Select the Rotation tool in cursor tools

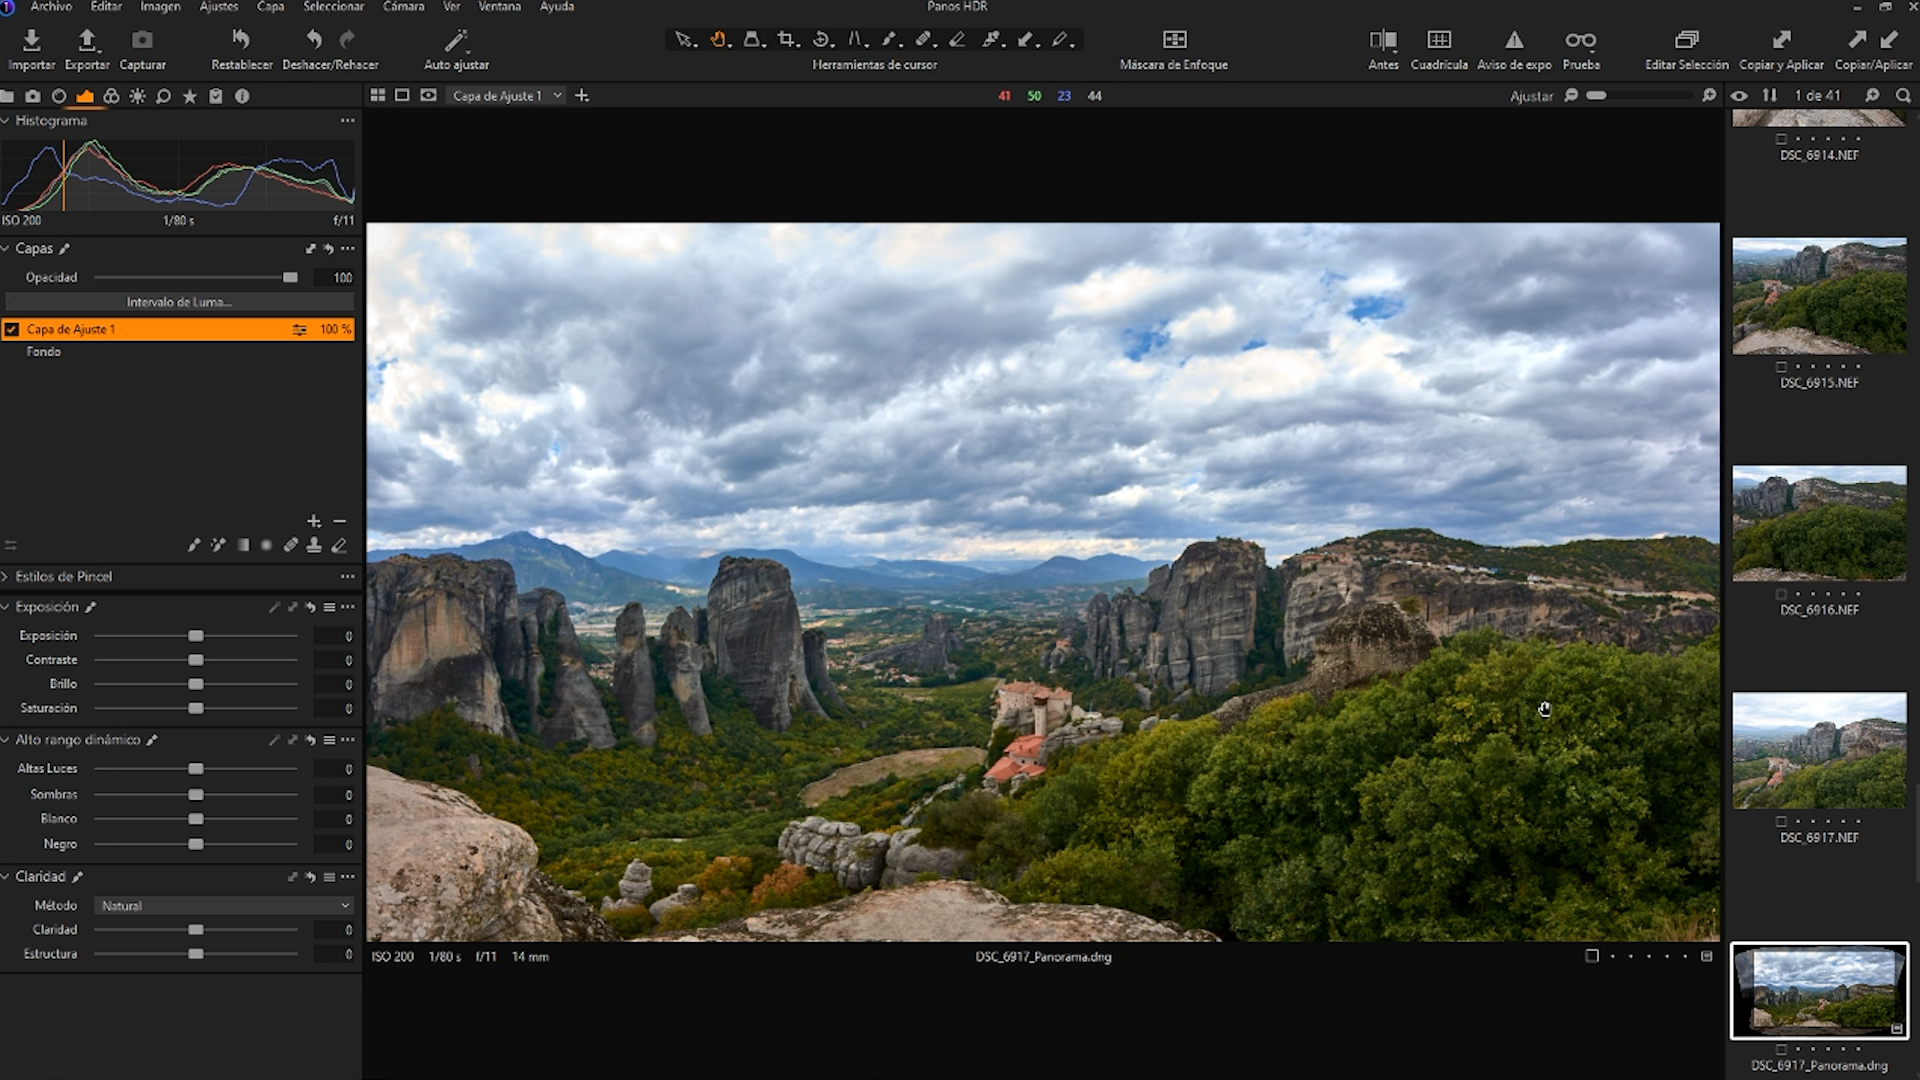click(x=821, y=39)
